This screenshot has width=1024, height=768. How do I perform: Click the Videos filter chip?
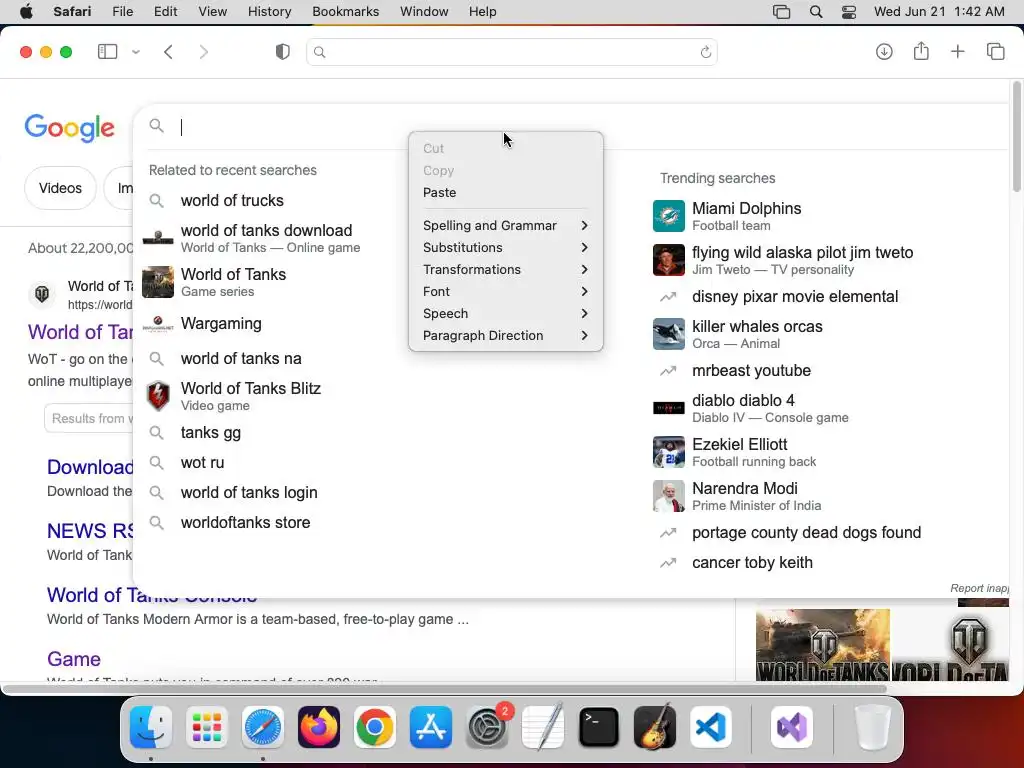[x=60, y=188]
